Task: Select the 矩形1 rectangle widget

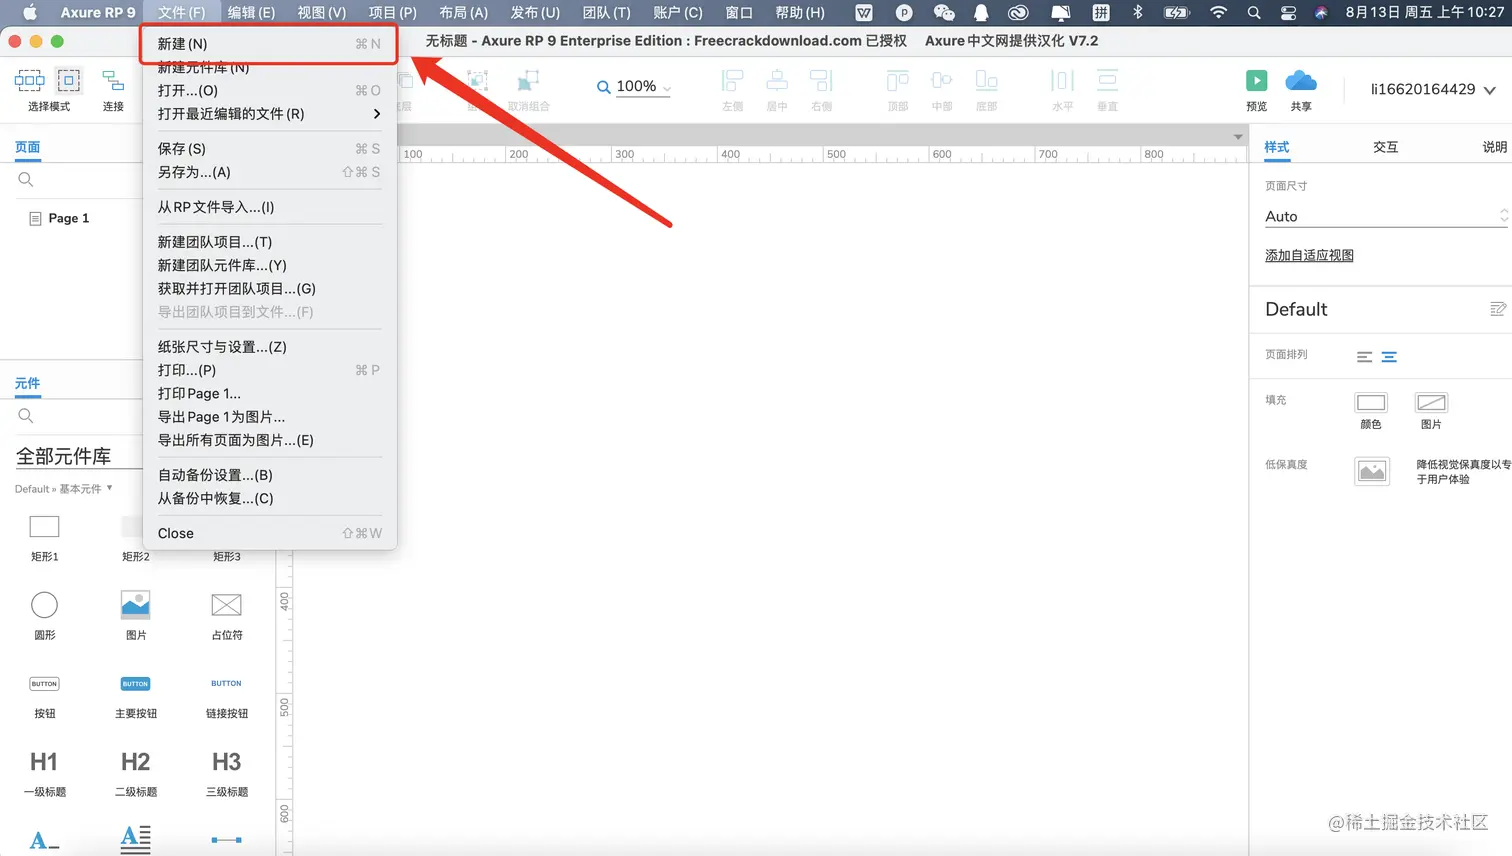Action: coord(45,527)
